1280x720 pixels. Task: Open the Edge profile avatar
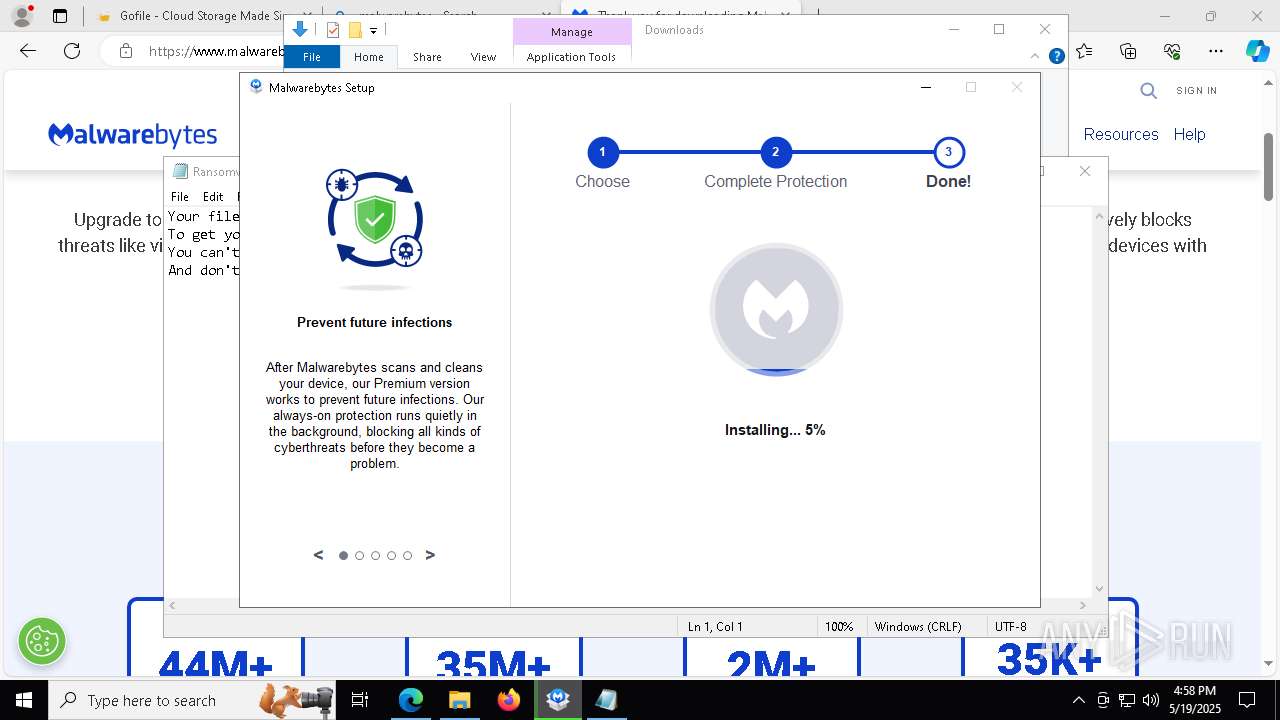tap(21, 16)
